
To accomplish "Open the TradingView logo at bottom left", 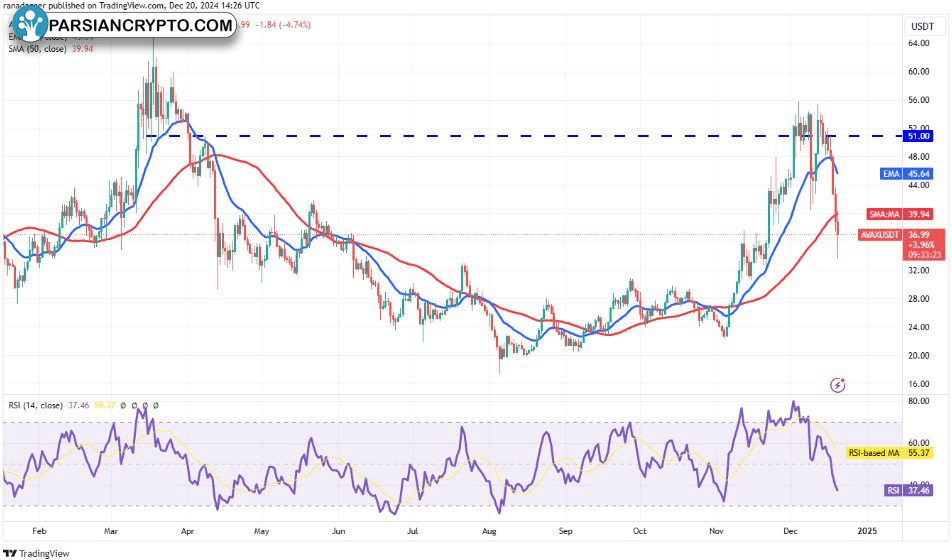I will coord(36,553).
